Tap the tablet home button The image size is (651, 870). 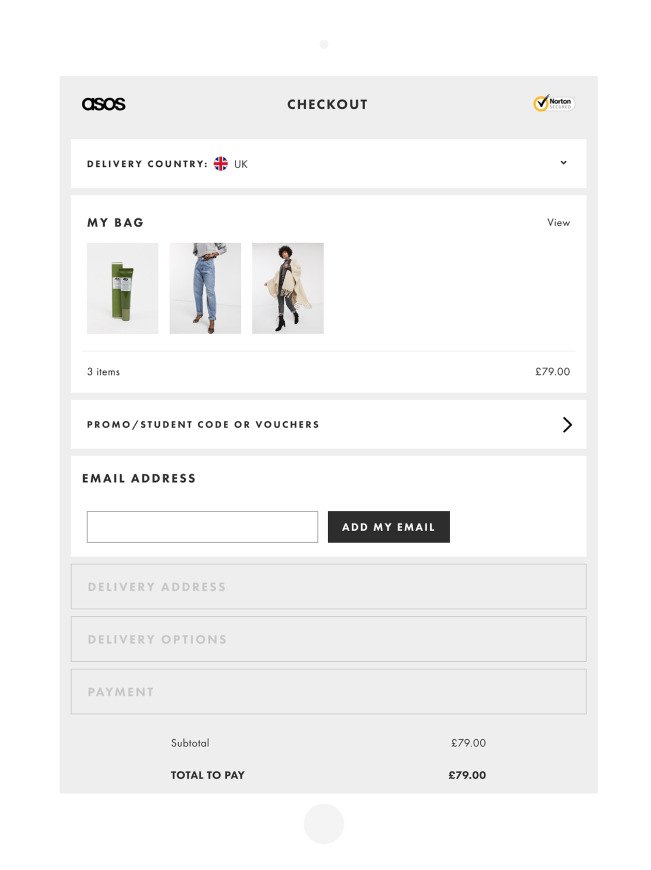324,823
